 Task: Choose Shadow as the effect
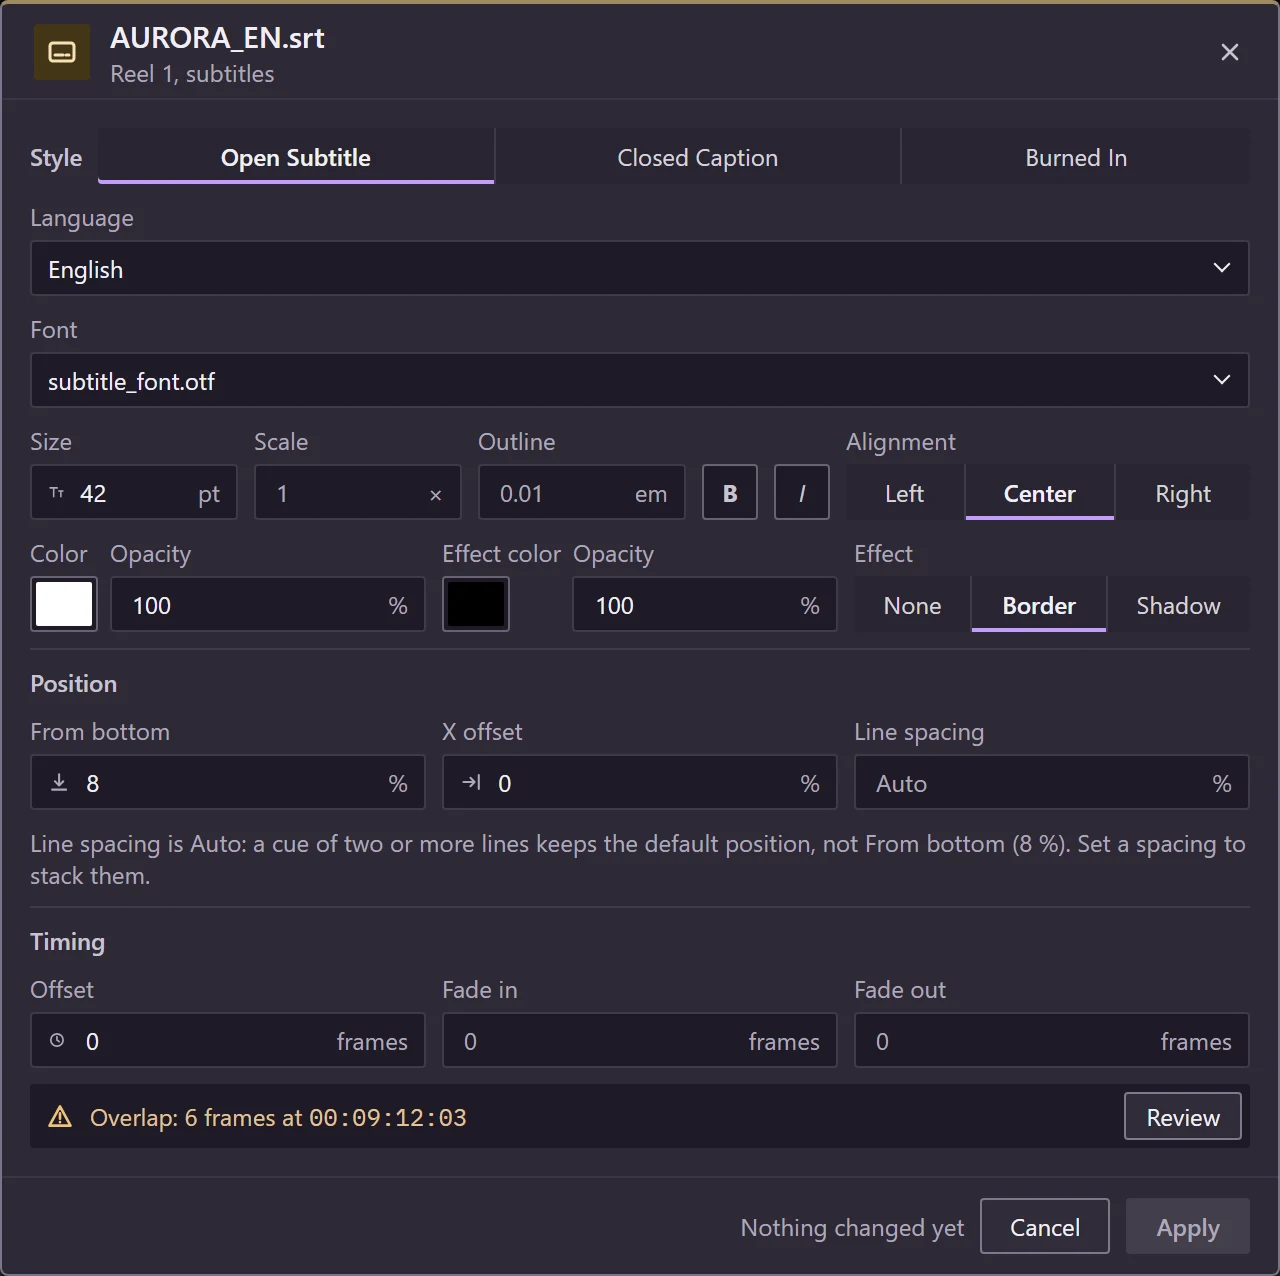tap(1179, 605)
